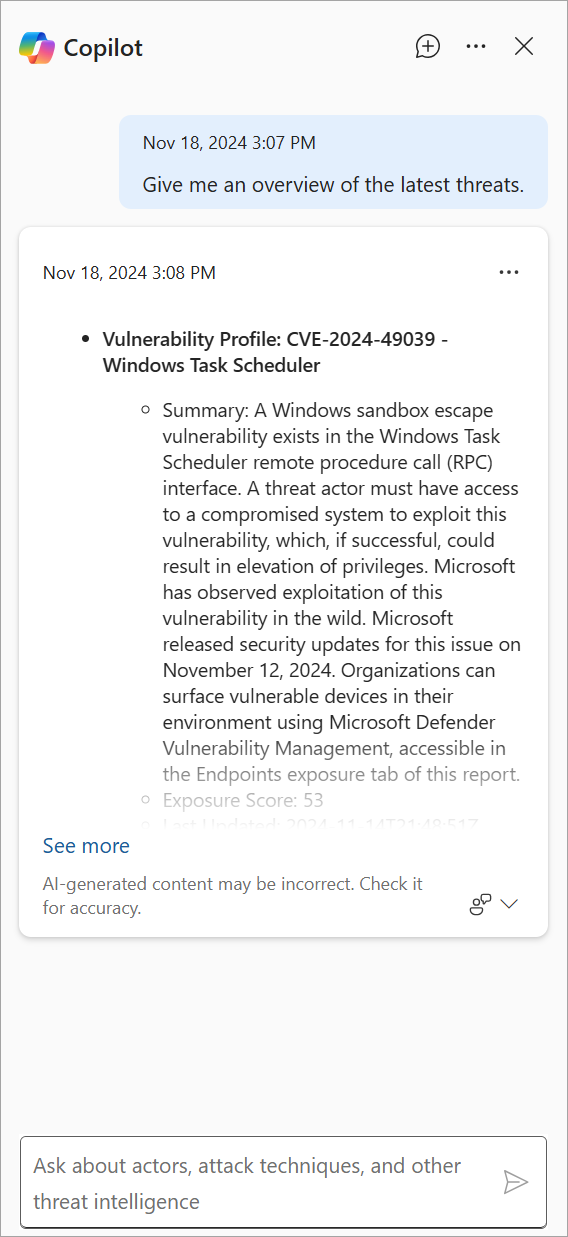Click the Copilot logo icon
The height and width of the screenshot is (1237, 568).
37,47
